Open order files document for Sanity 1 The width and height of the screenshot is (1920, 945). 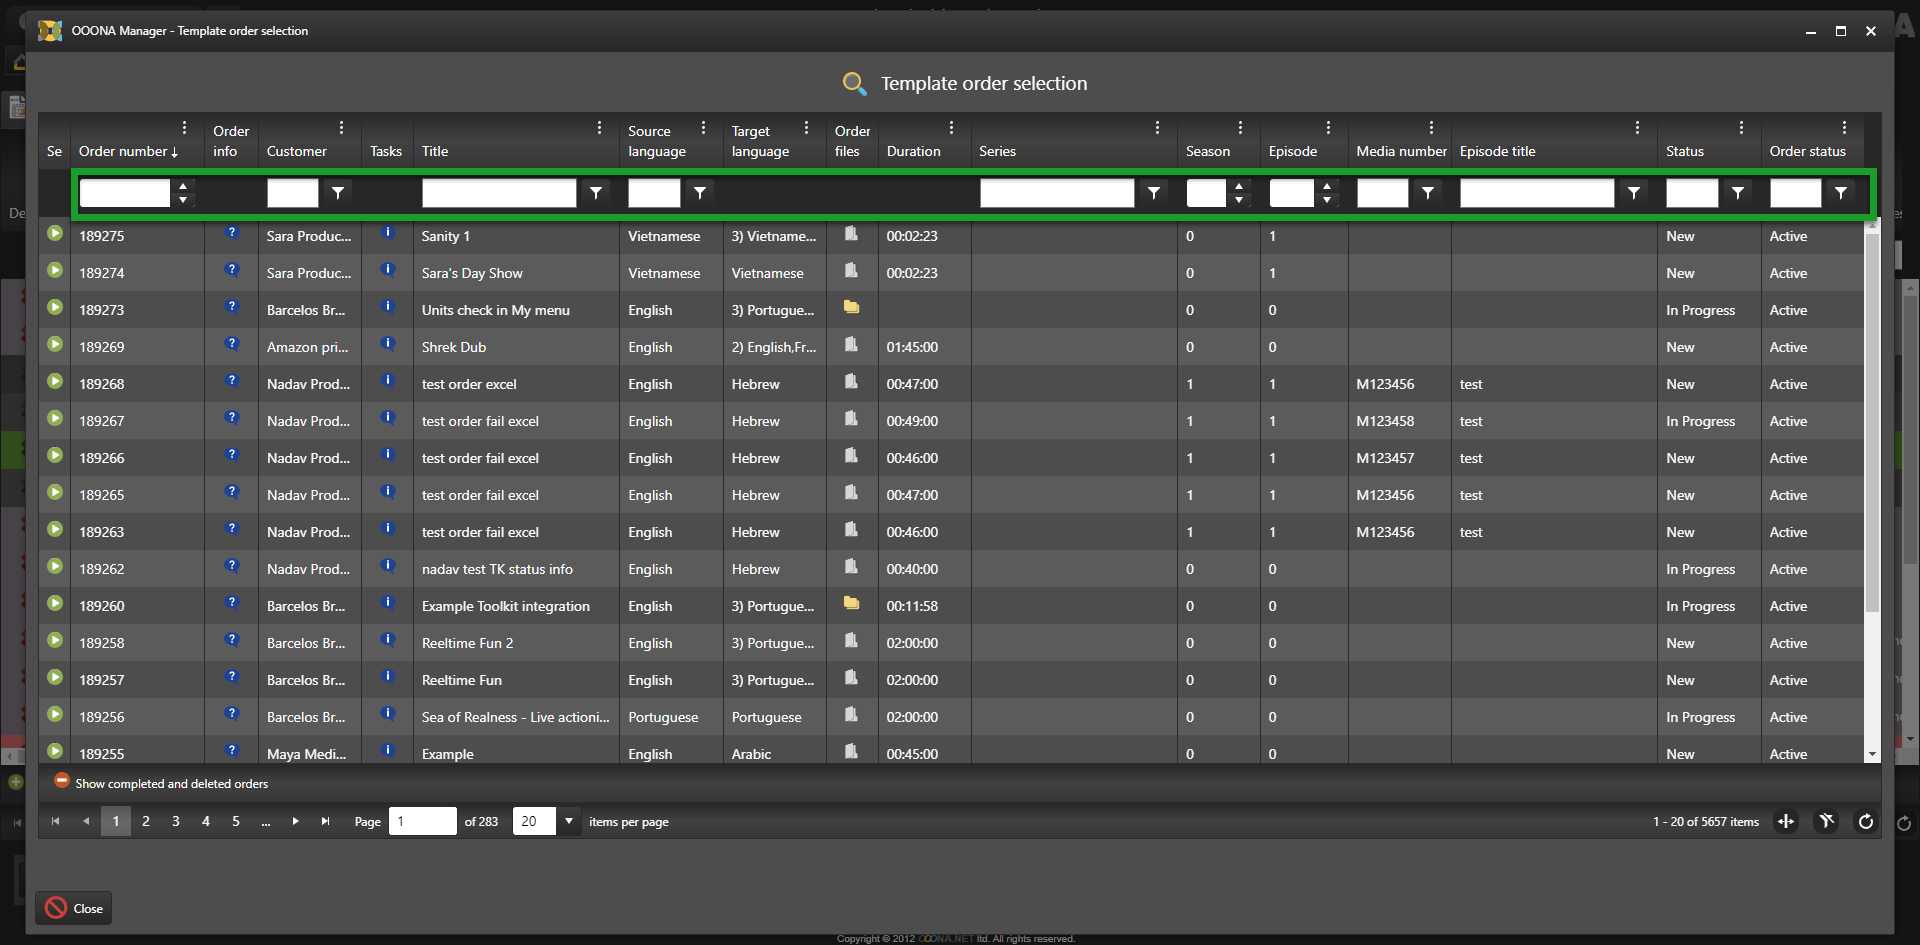point(851,234)
